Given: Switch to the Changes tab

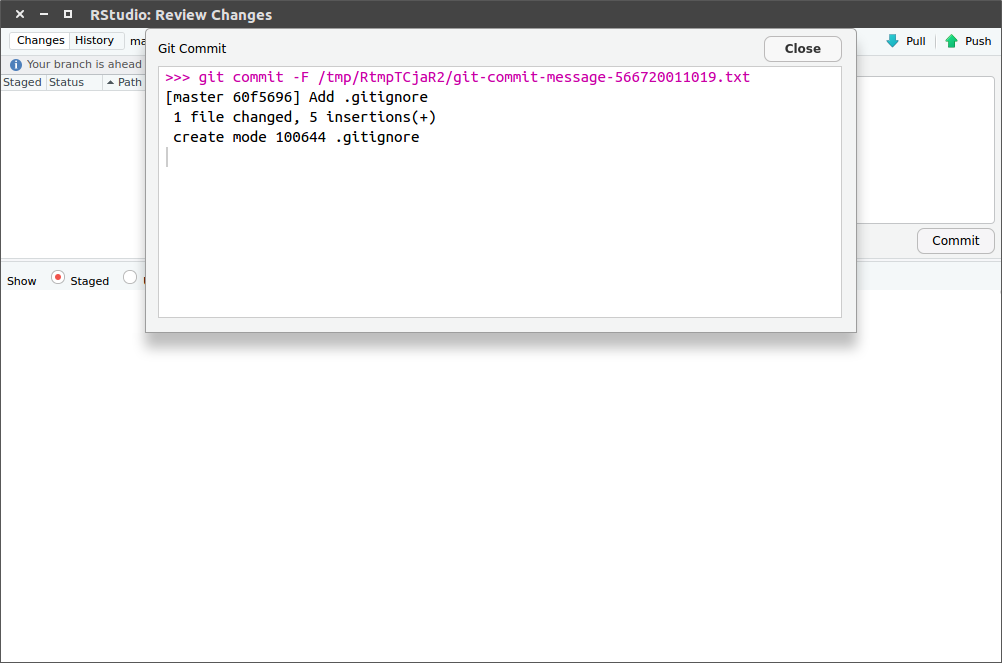Looking at the screenshot, I should [39, 40].
